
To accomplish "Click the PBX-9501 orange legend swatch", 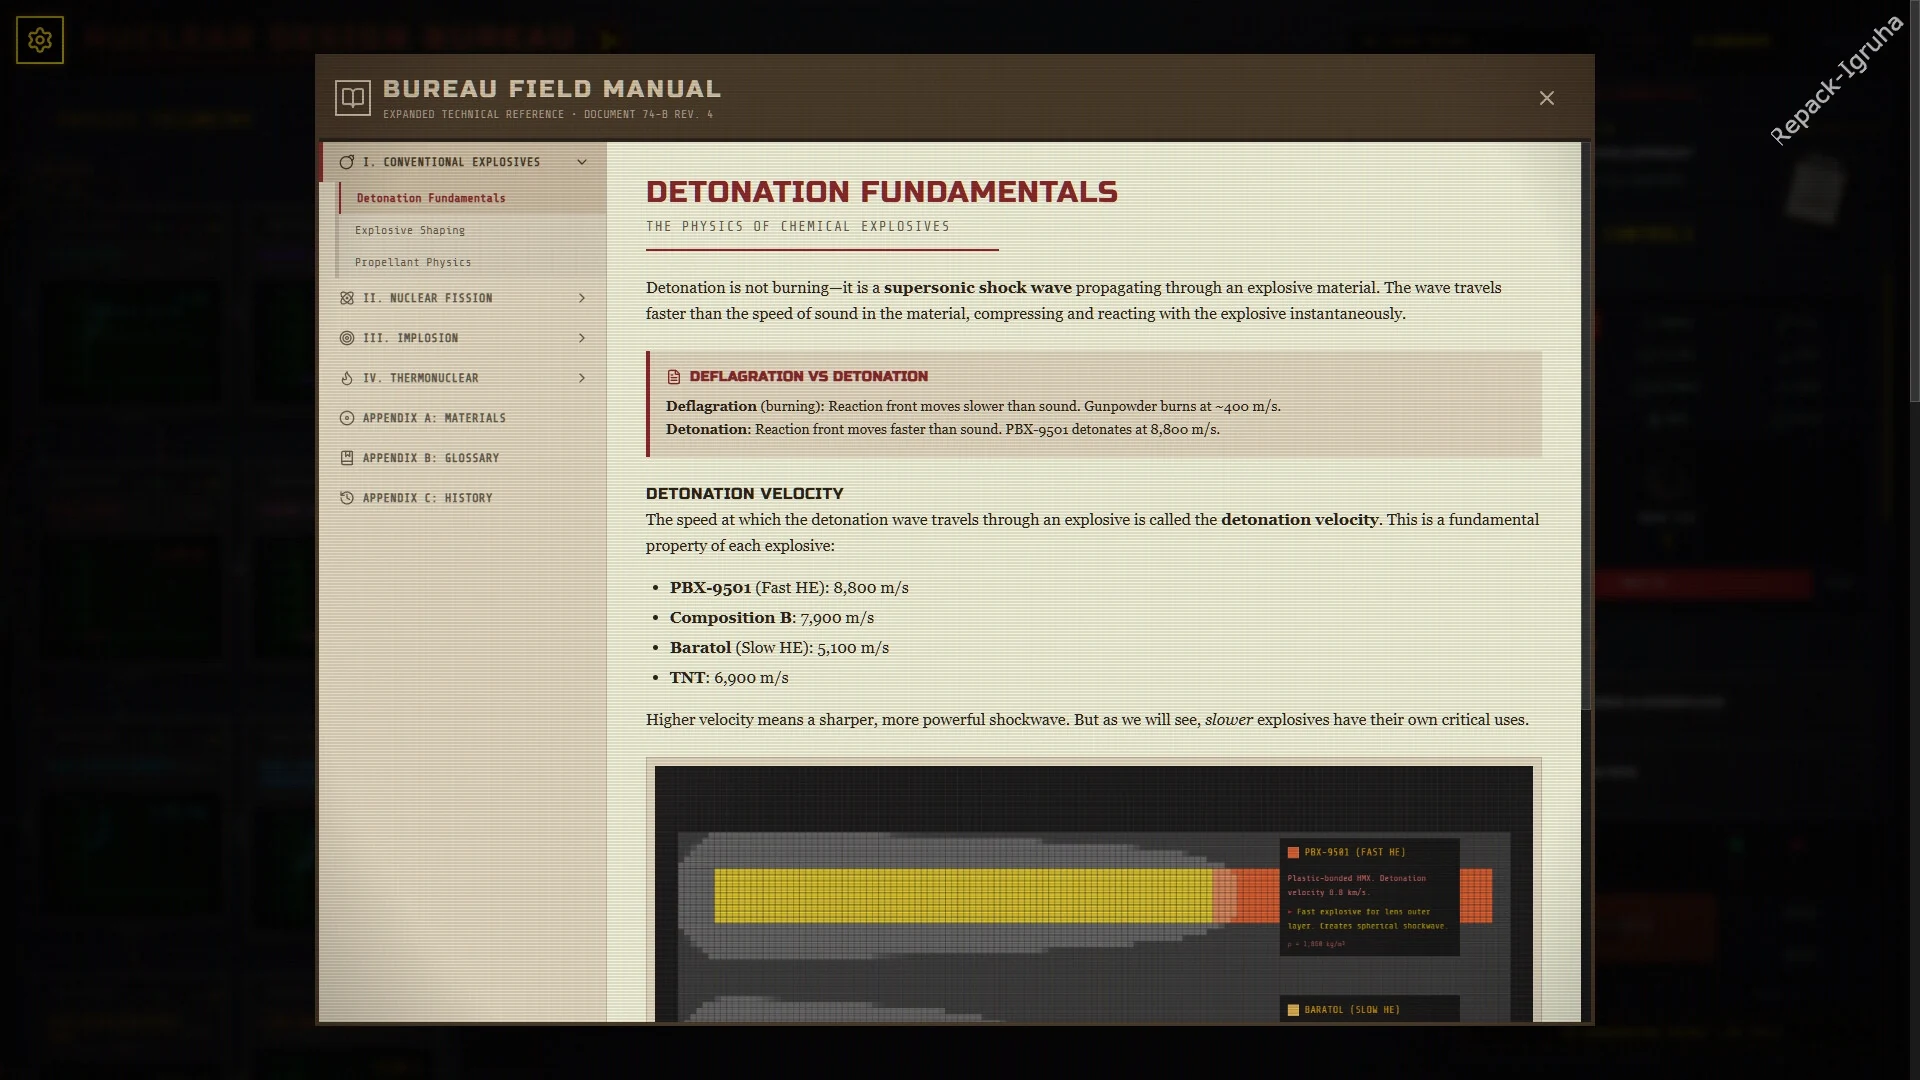I will 1293,853.
